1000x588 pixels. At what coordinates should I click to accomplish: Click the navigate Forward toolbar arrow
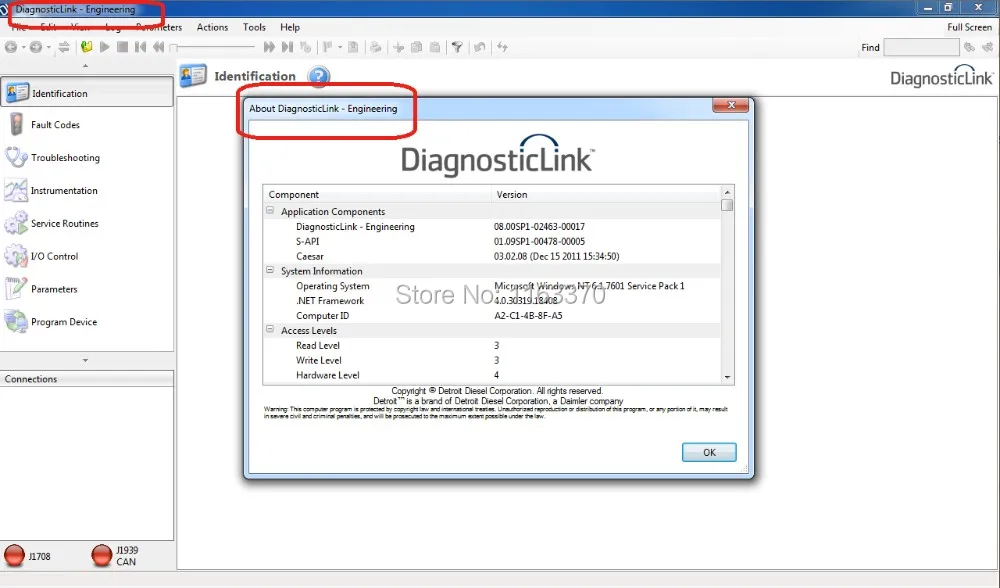click(36, 47)
